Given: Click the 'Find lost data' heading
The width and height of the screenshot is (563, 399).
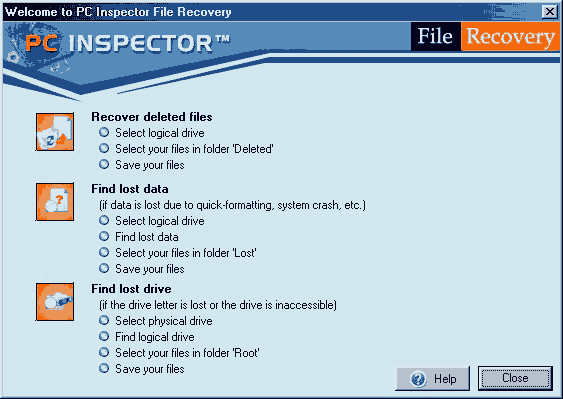Looking at the screenshot, I should (130, 189).
